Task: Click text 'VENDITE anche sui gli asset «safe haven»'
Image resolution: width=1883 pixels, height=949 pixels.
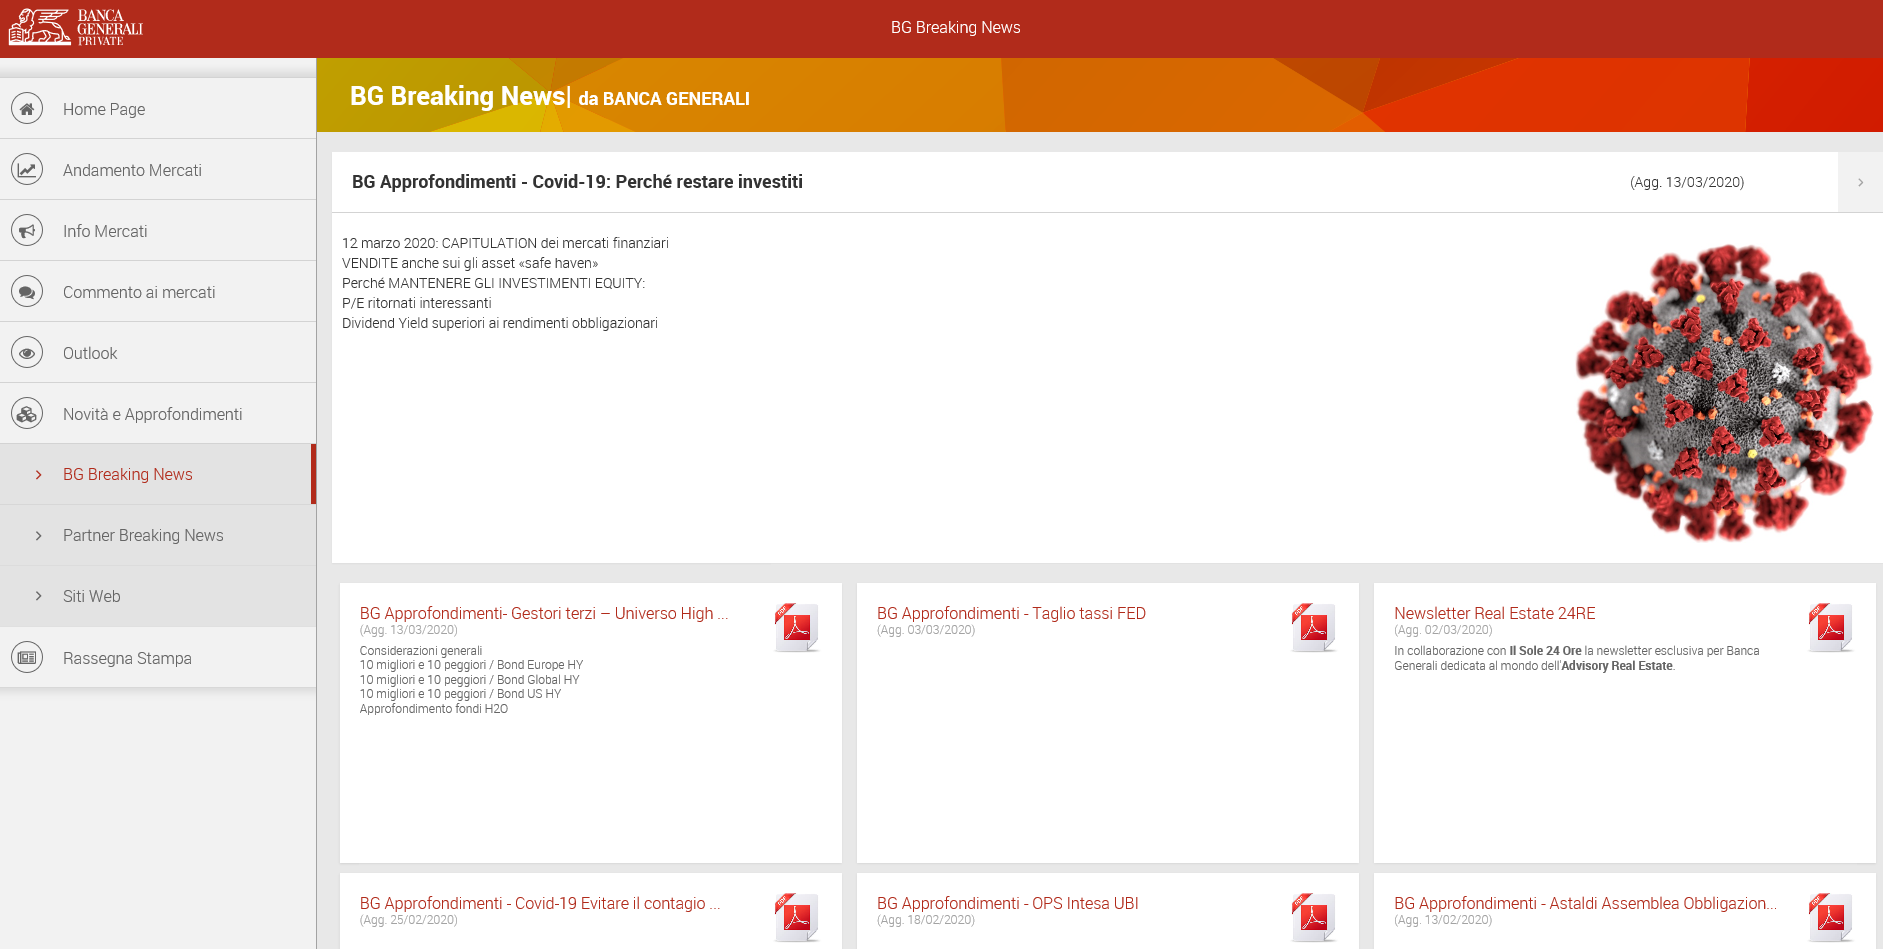Action: pyautogui.click(x=470, y=263)
